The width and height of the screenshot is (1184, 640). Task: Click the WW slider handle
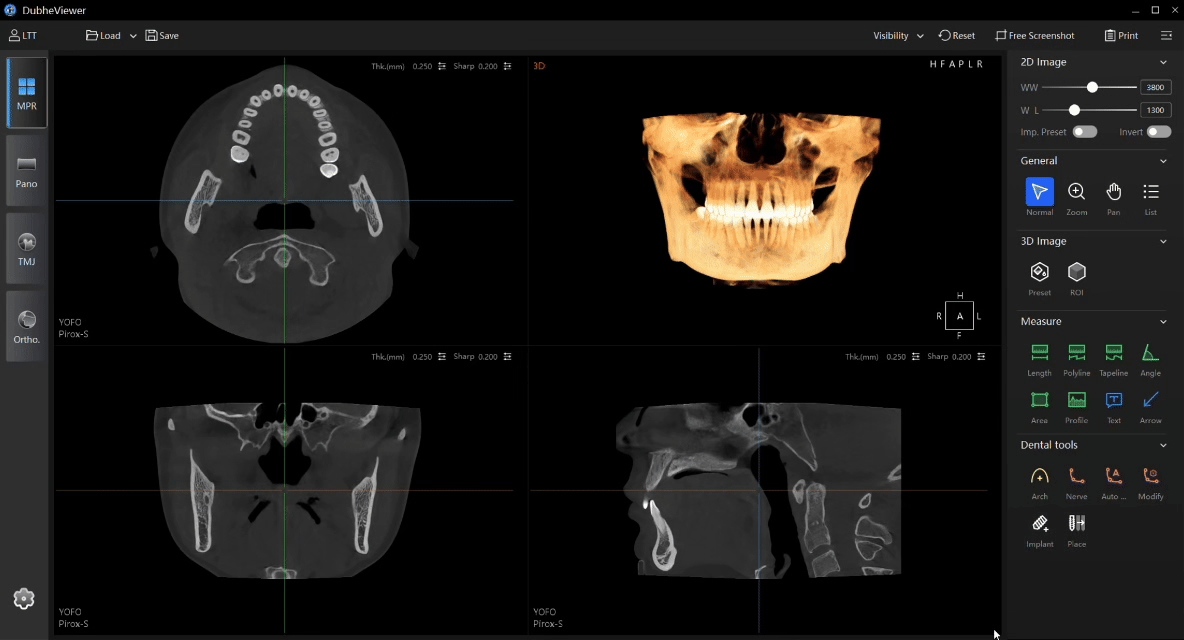click(1092, 88)
